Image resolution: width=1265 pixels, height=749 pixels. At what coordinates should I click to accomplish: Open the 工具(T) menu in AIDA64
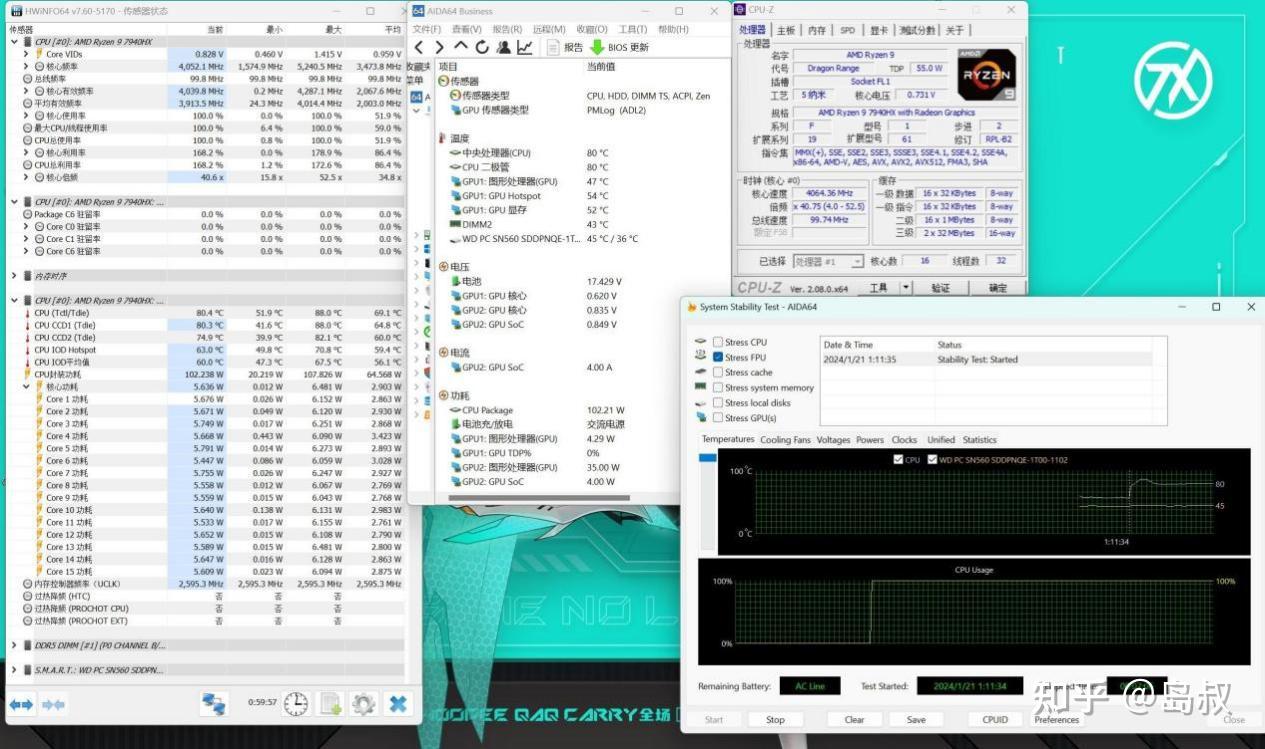[632, 29]
